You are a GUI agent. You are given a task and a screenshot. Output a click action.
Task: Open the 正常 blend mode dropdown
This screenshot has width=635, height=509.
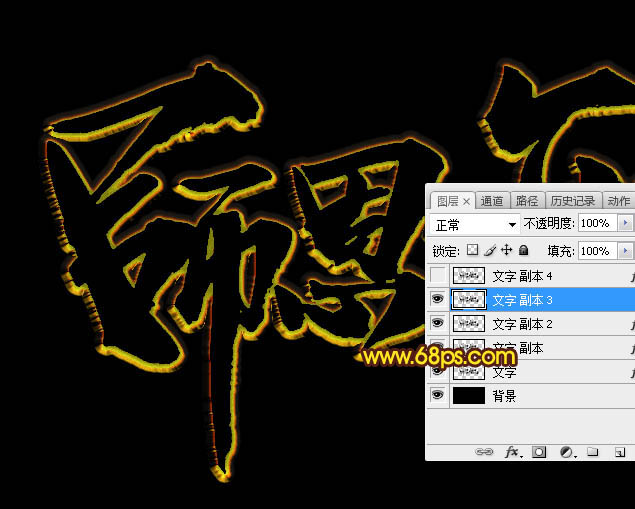(x=475, y=224)
